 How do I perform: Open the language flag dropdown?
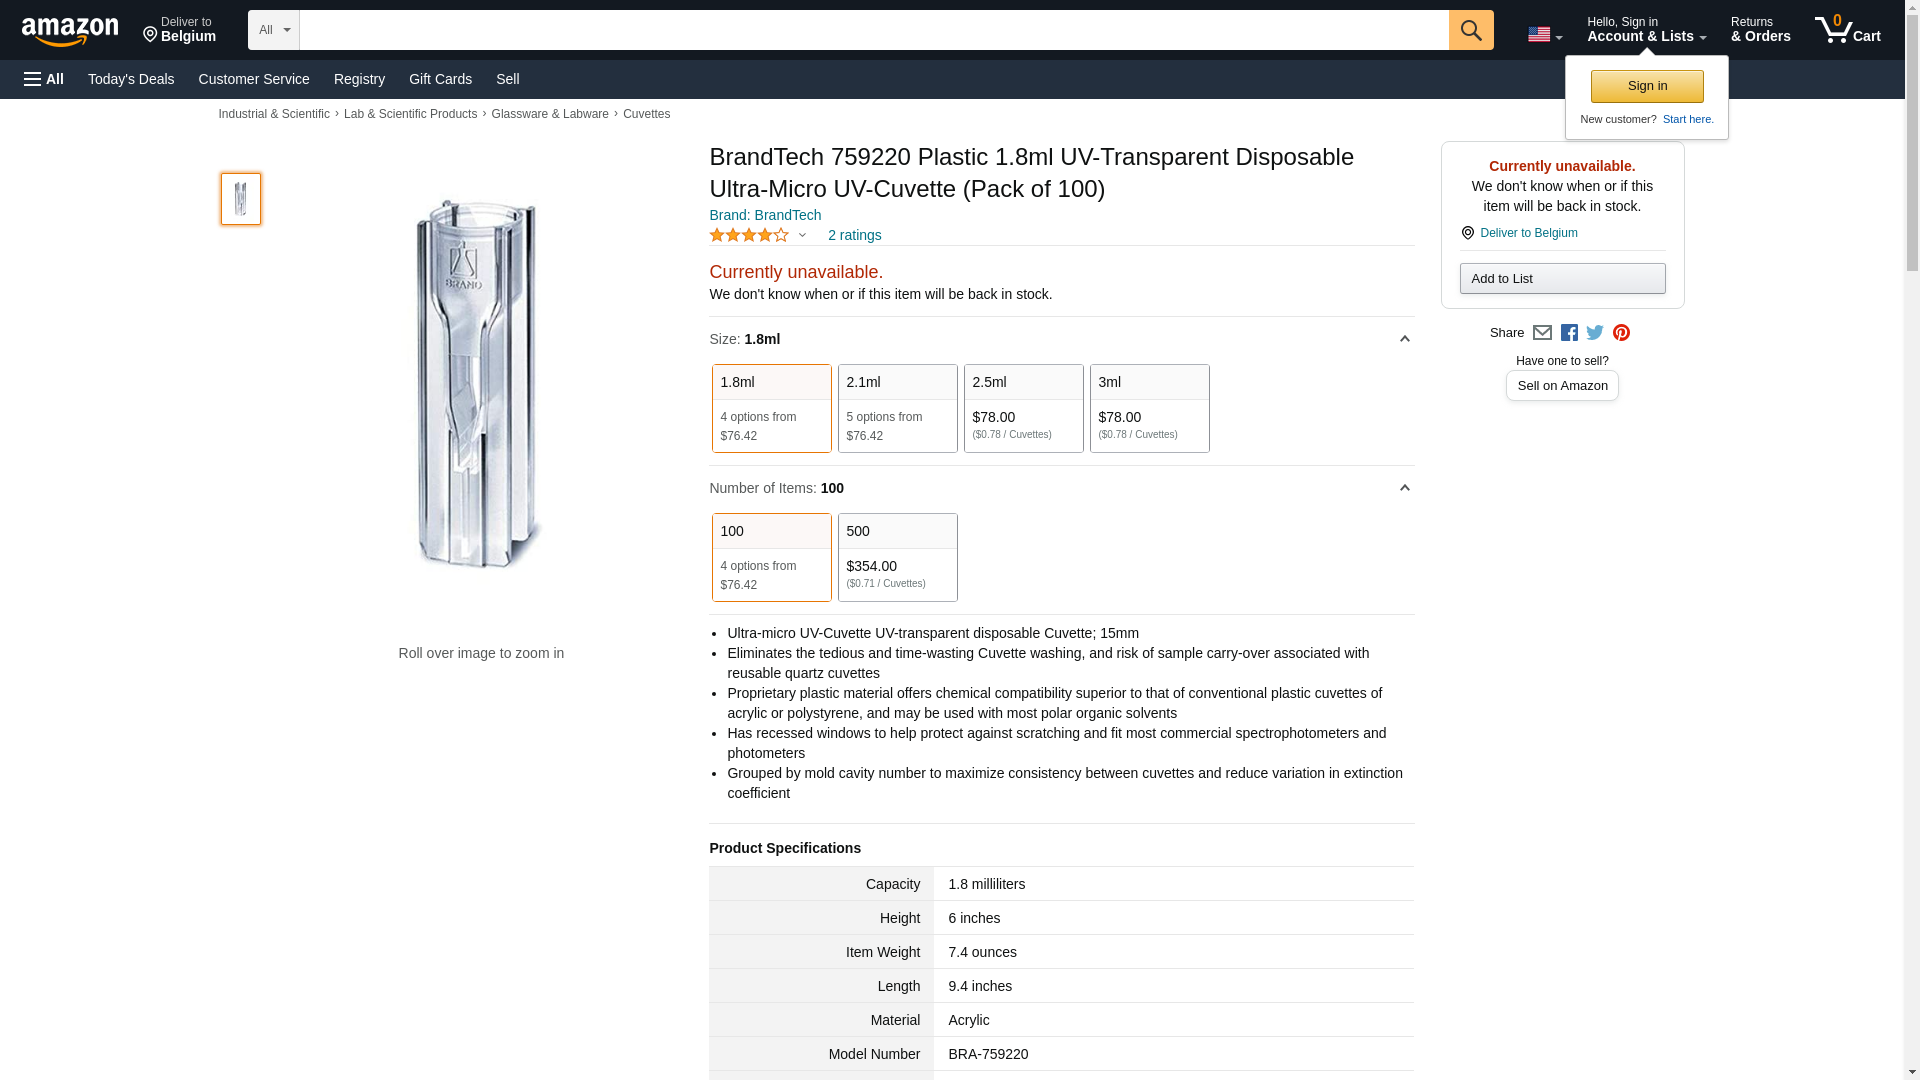click(x=1544, y=34)
